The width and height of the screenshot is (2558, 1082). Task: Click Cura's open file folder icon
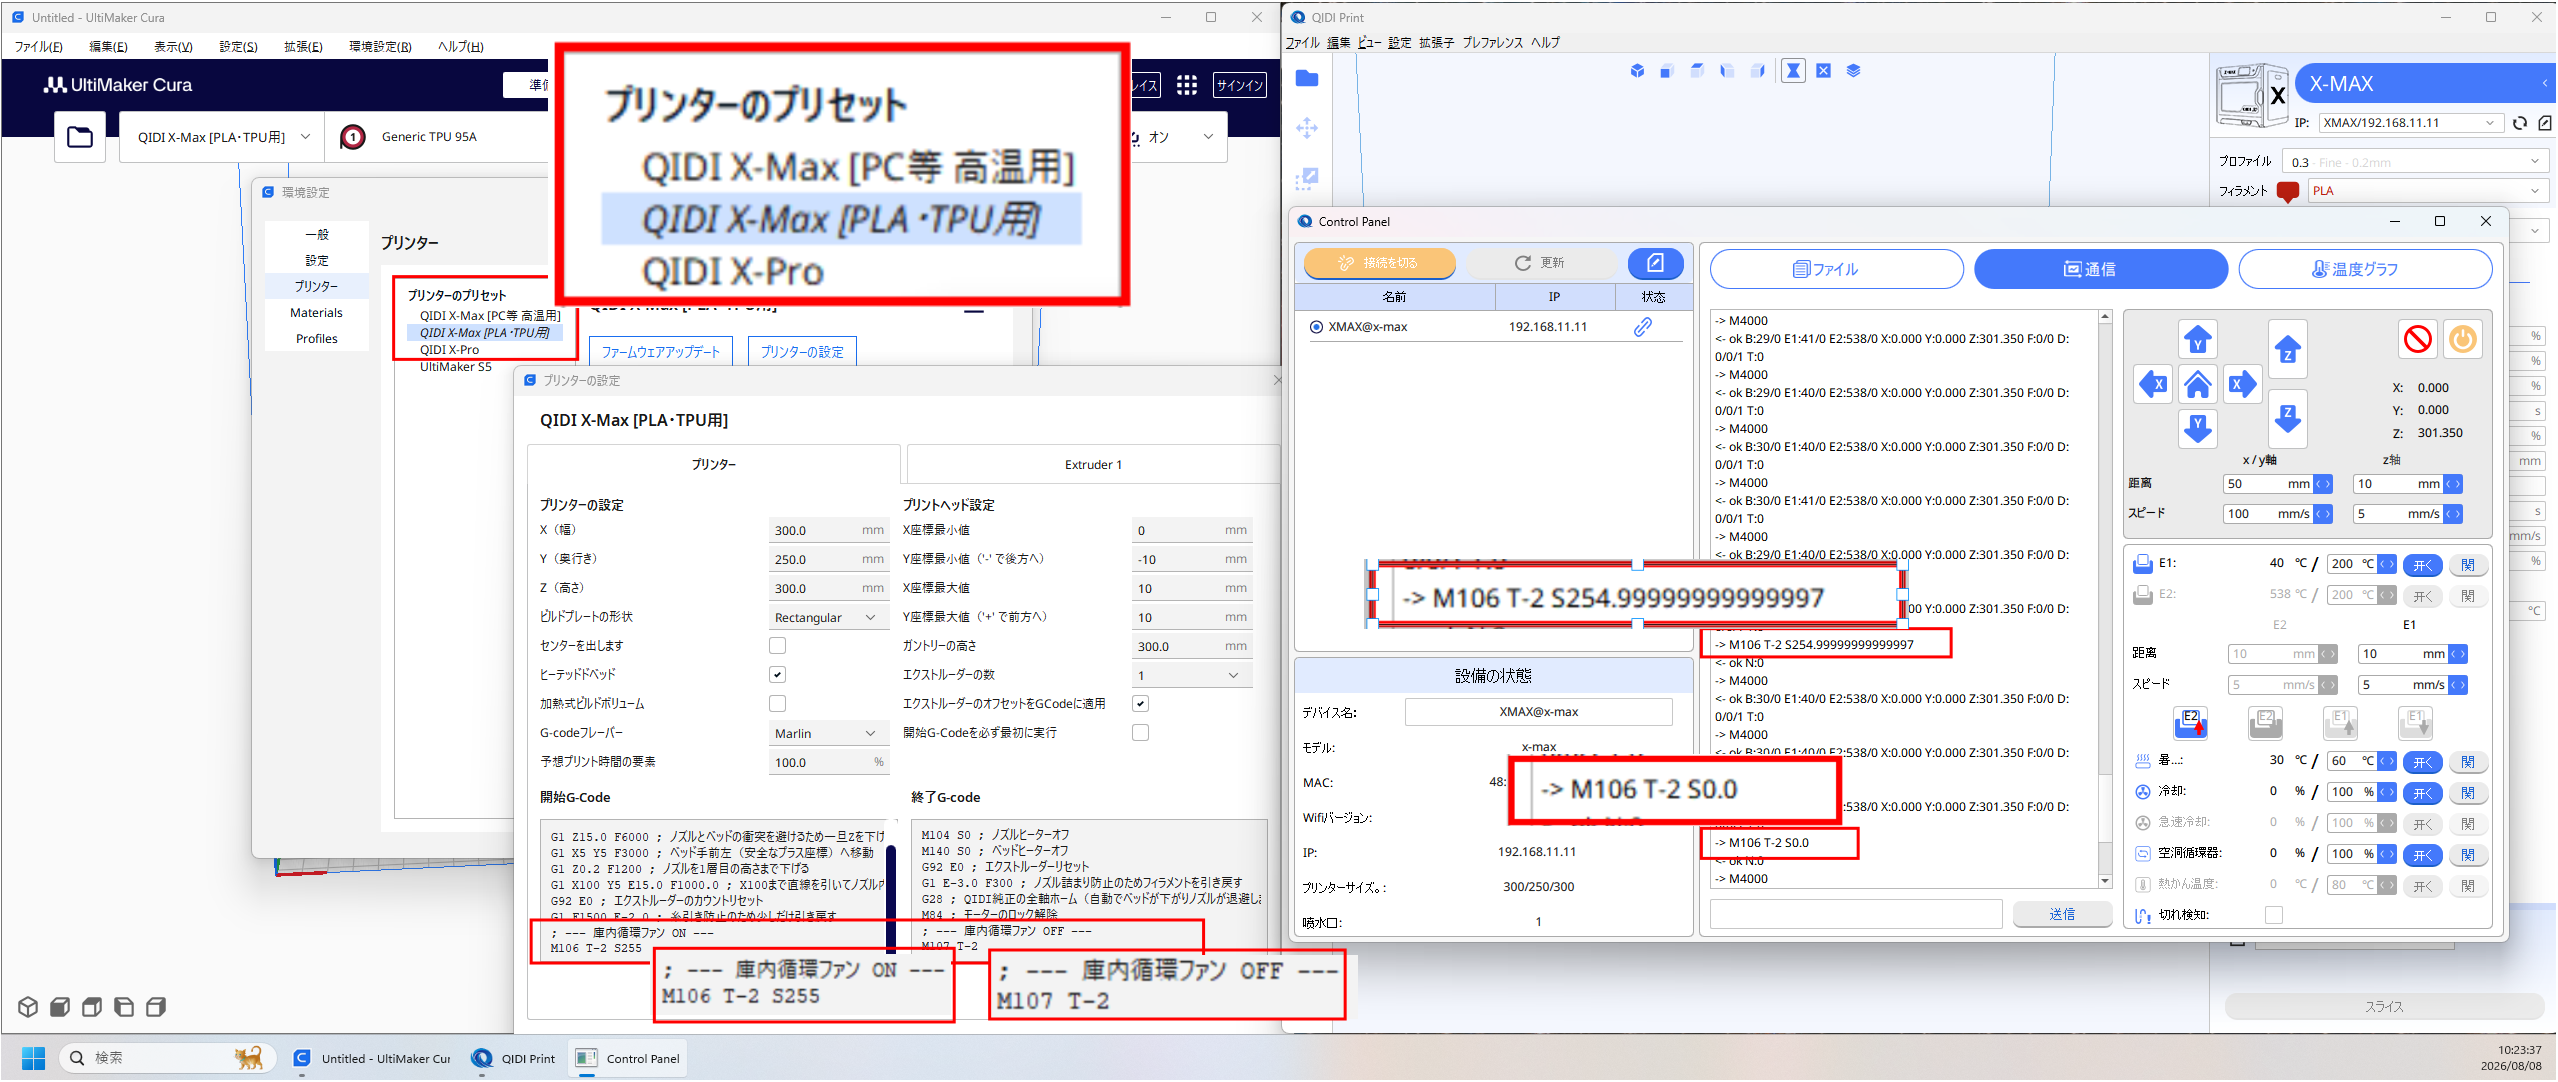[80, 137]
